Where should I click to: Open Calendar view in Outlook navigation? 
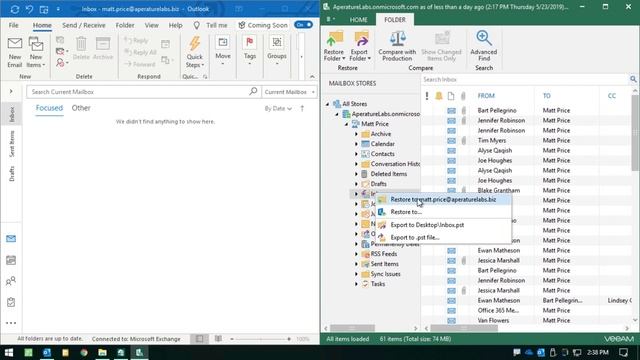pyautogui.click(x=11, y=260)
